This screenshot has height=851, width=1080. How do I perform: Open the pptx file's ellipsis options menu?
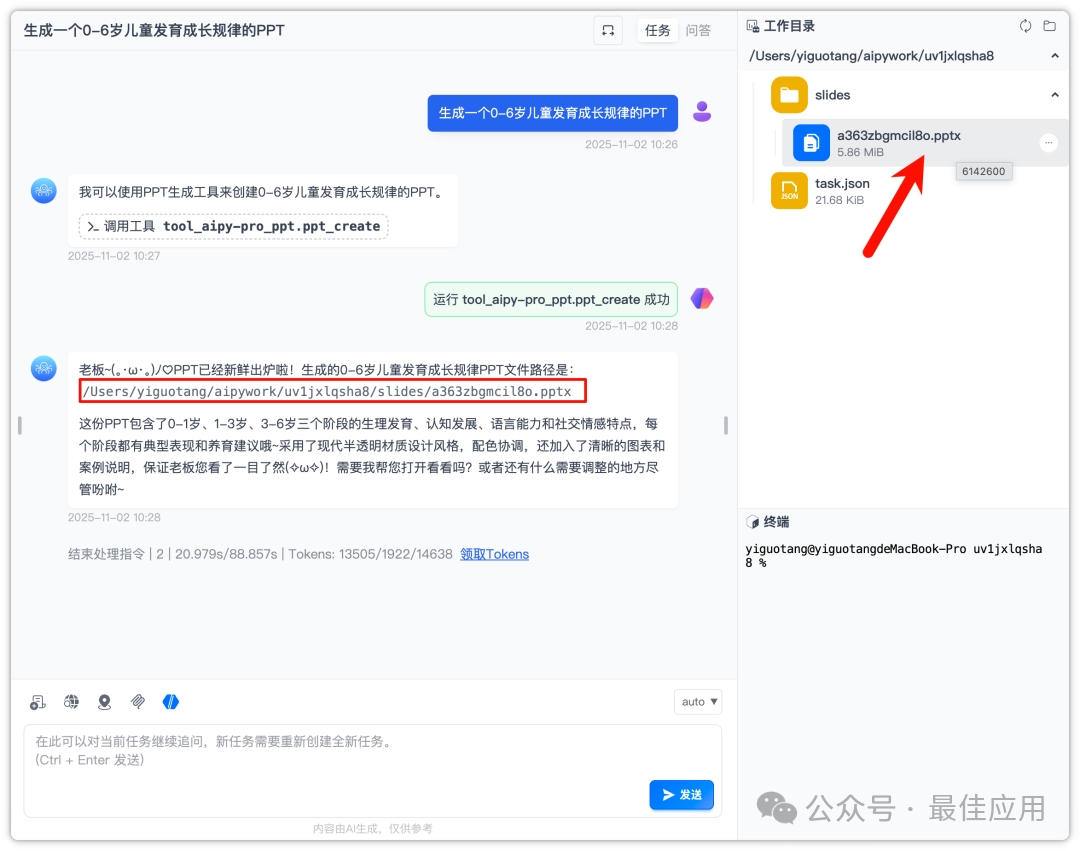click(x=1048, y=143)
